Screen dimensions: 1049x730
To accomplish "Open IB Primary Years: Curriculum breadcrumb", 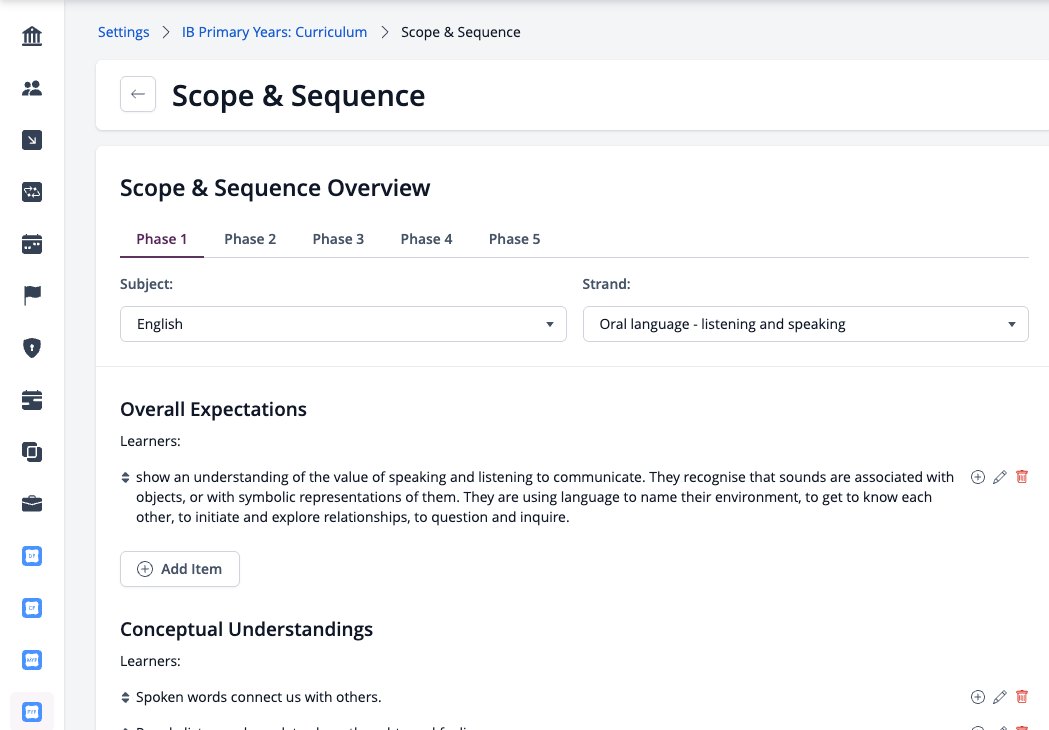I will click(x=274, y=32).
